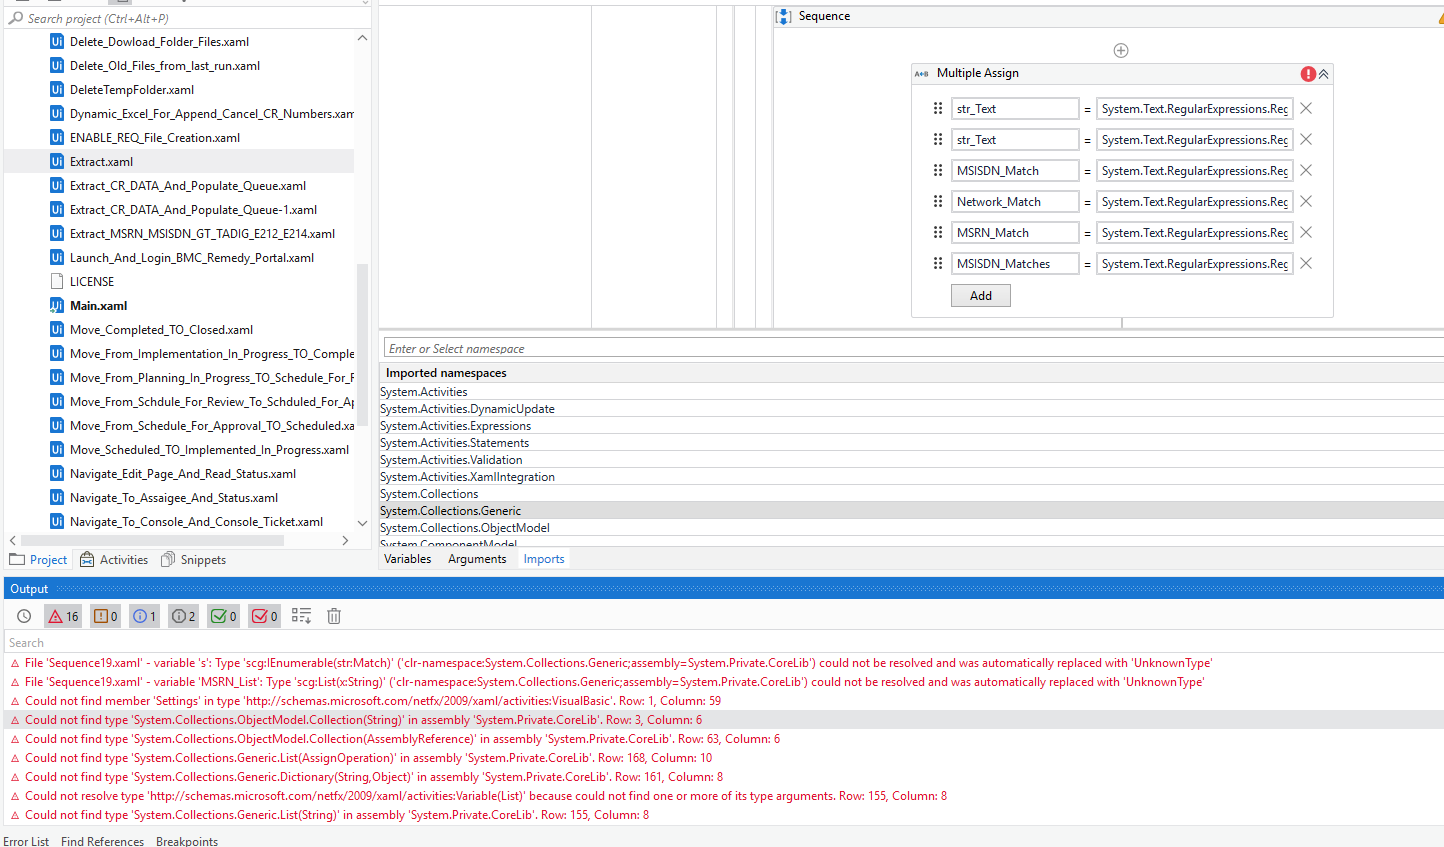Select Collection(String) type not found error
The width and height of the screenshot is (1444, 847).
[724, 720]
